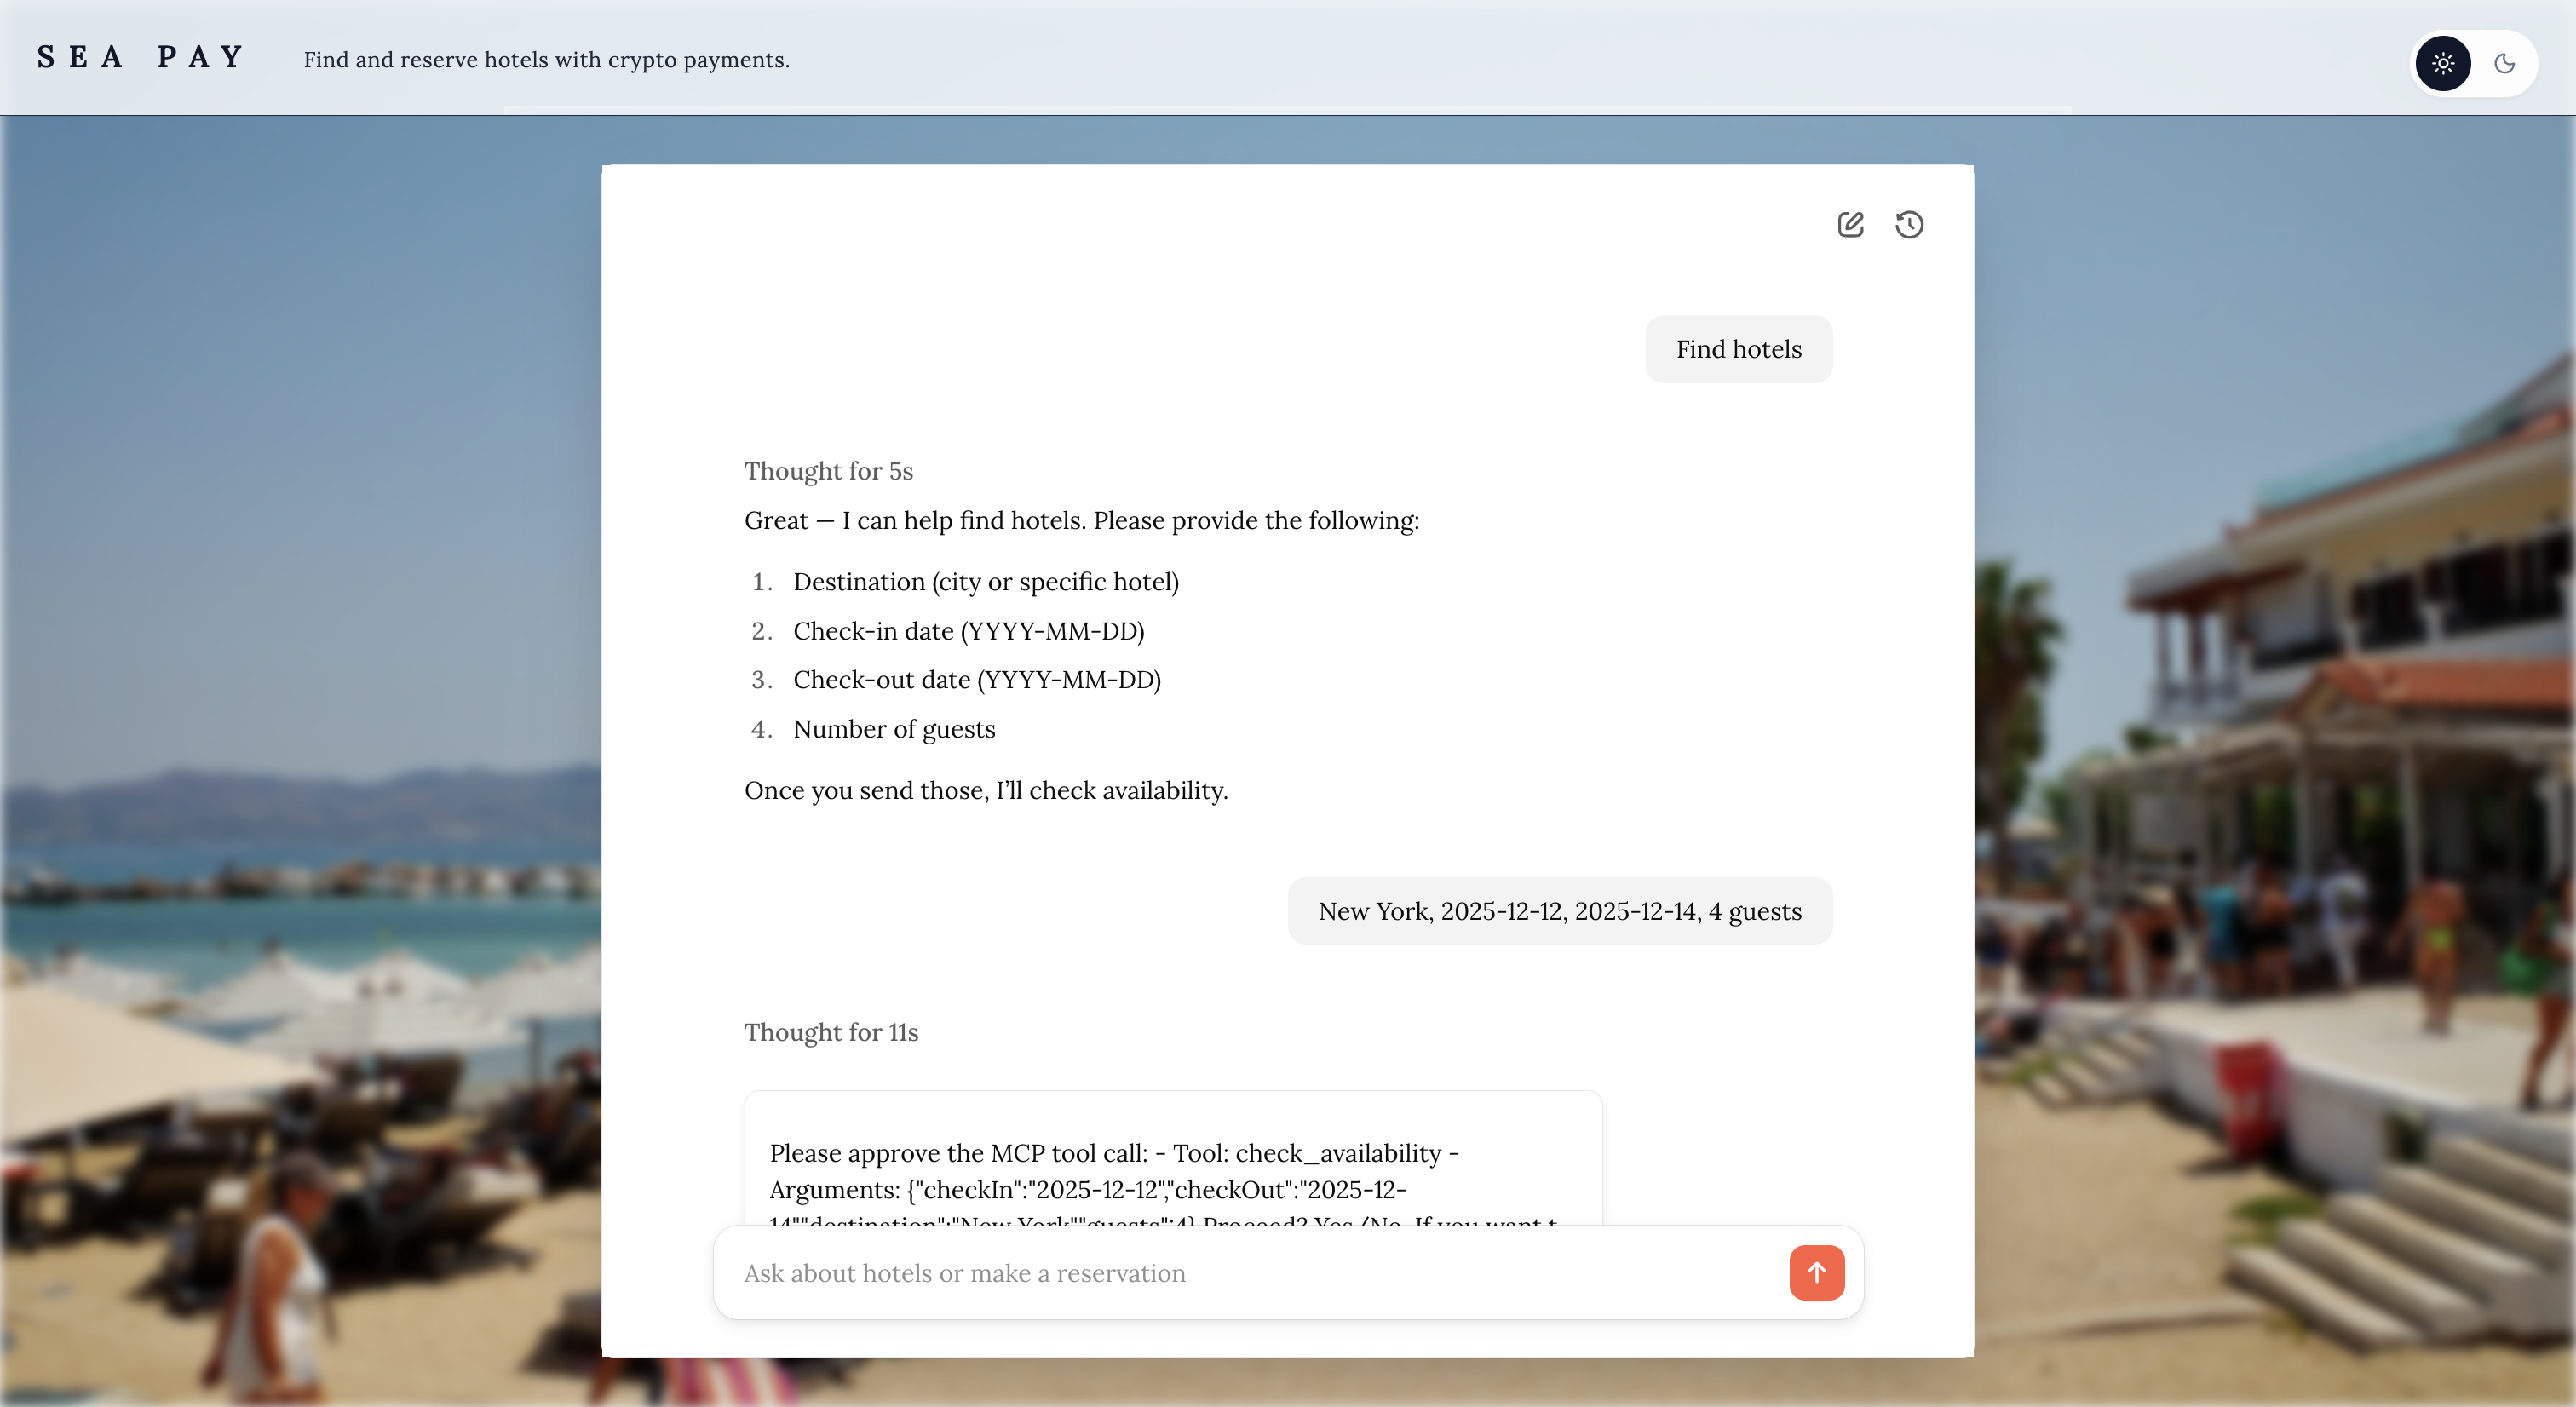
Task: Start a new chat with pencil icon
Action: pos(1850,224)
